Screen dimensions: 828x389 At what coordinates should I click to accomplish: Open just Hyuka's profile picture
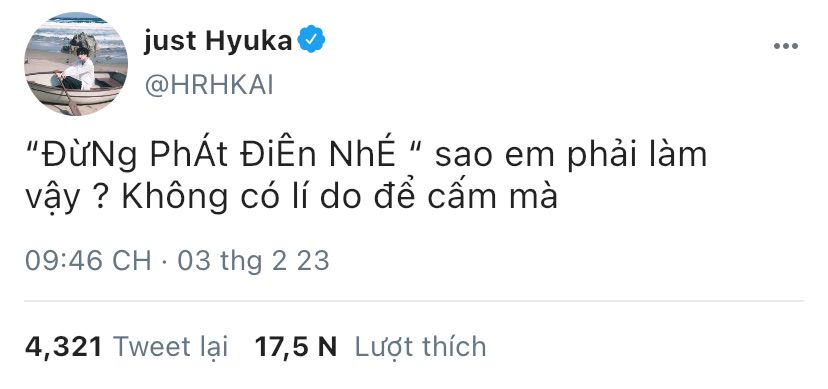(76, 63)
